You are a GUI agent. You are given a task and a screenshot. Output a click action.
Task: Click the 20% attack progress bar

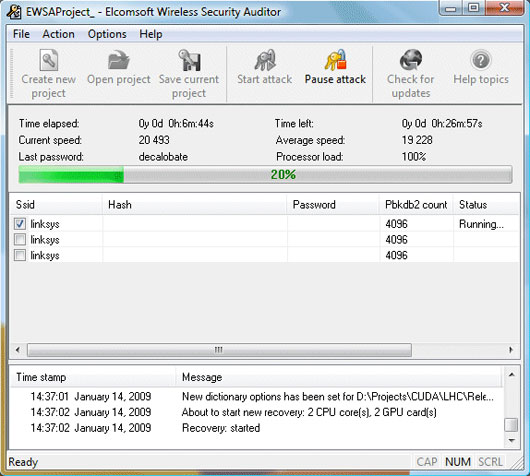[x=265, y=174]
